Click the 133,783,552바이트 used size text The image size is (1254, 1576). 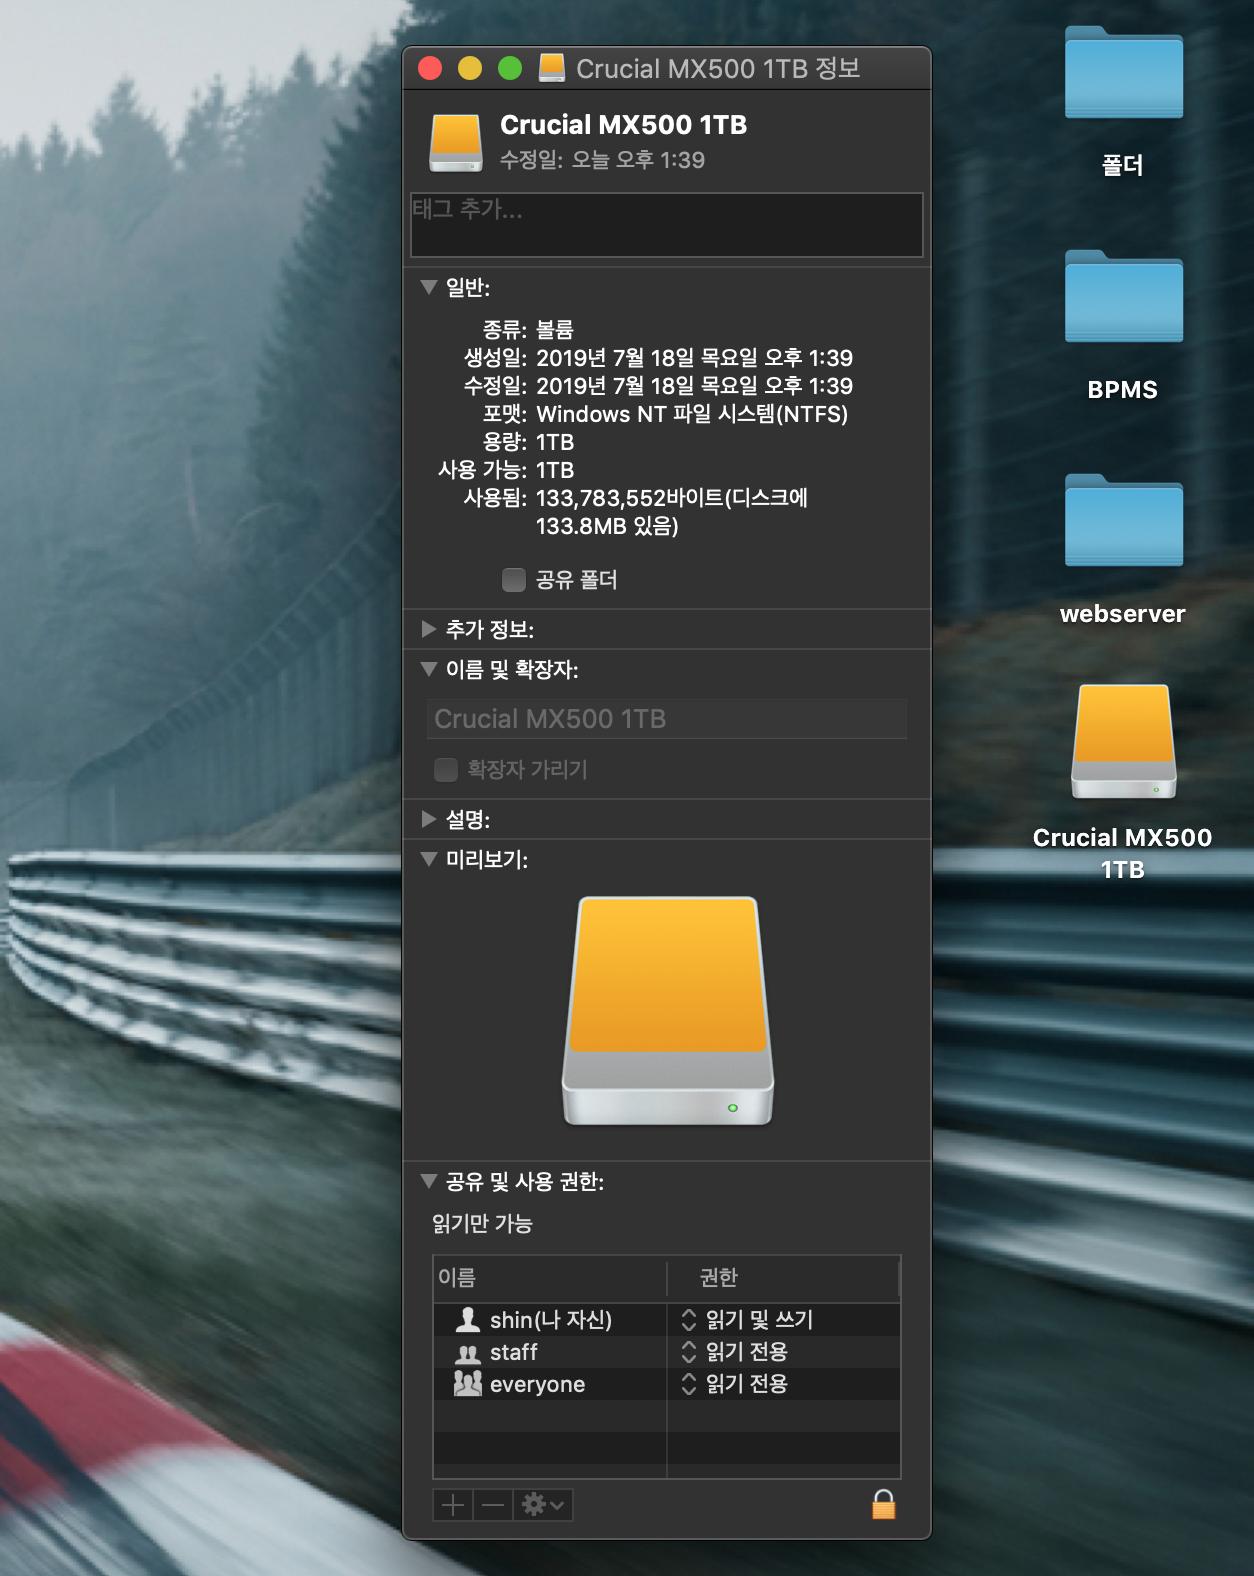tap(672, 512)
